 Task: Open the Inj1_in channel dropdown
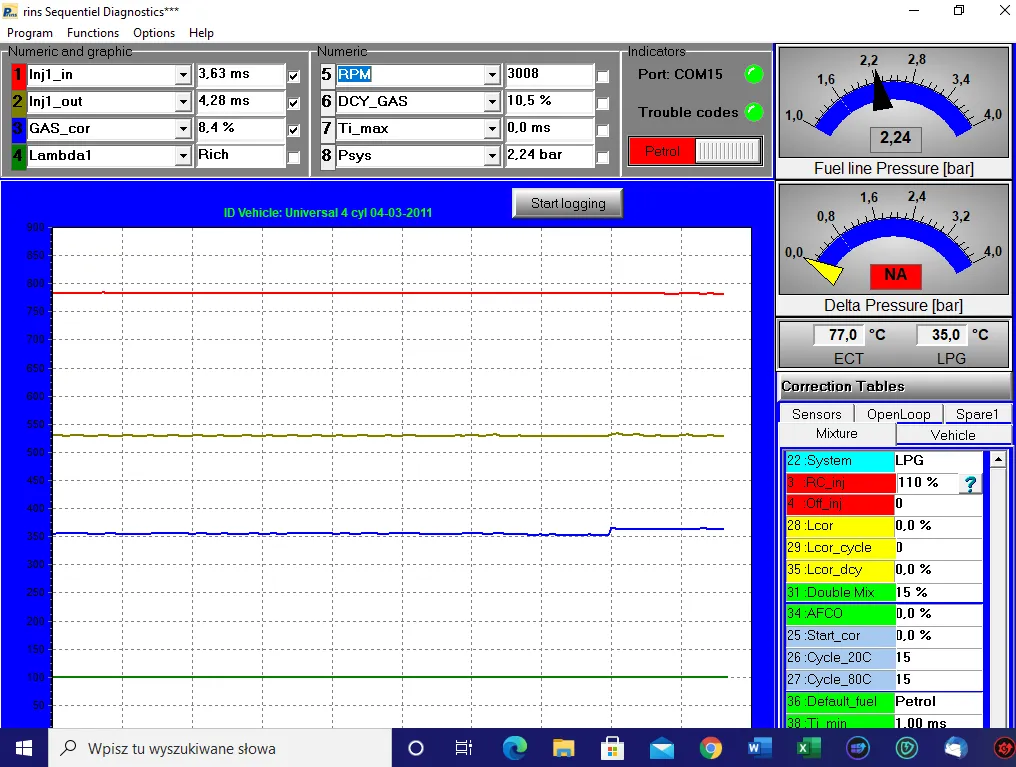[183, 75]
